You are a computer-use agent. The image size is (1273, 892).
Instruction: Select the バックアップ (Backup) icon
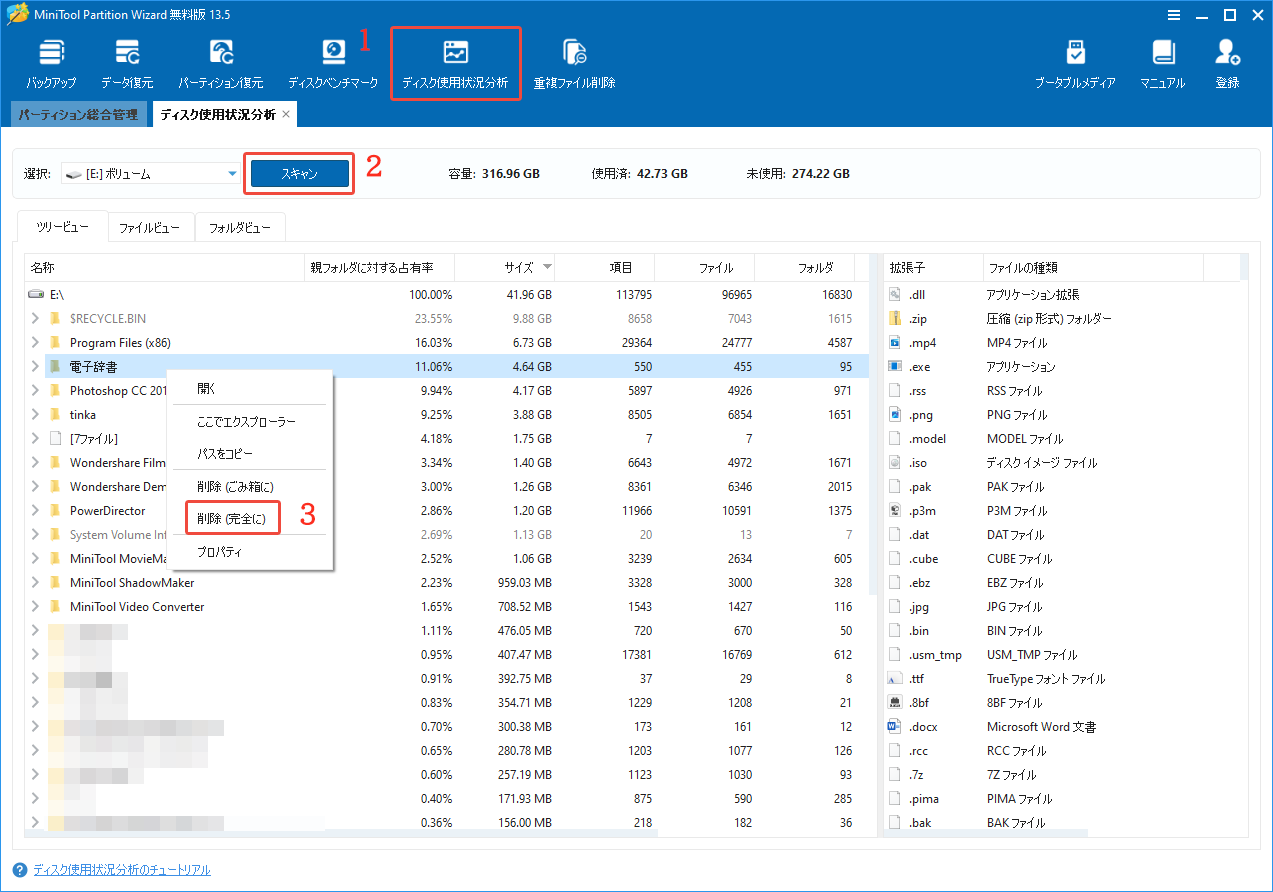tap(50, 62)
